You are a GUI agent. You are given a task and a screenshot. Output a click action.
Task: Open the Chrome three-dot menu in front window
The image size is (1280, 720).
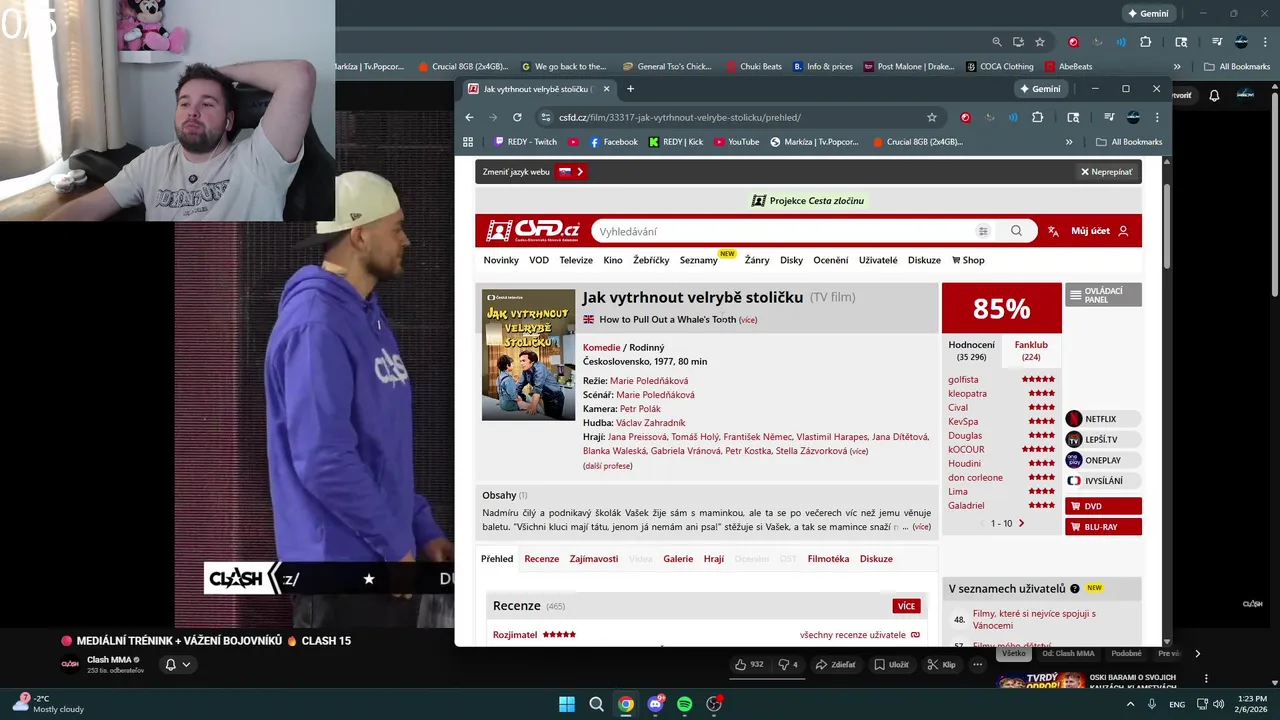tap(1157, 117)
